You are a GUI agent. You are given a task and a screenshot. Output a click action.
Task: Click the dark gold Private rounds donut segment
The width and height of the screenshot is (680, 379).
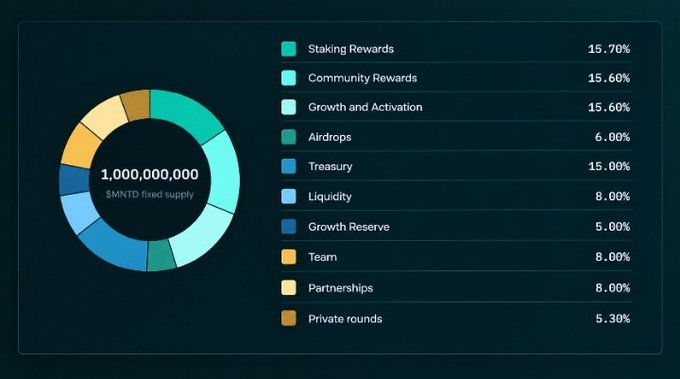(136, 105)
